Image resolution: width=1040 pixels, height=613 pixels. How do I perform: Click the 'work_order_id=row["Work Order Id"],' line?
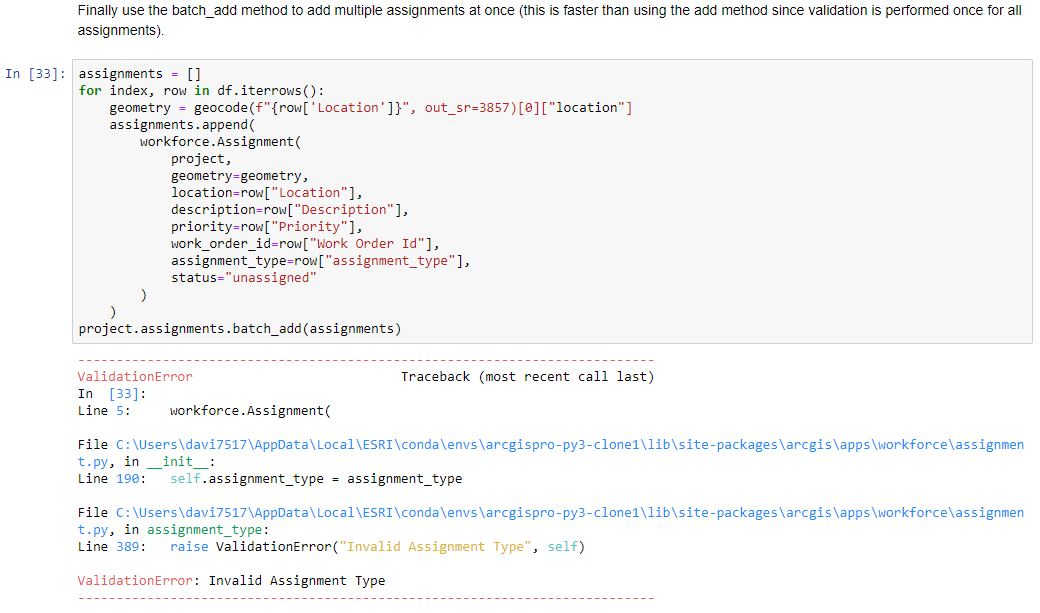(305, 243)
